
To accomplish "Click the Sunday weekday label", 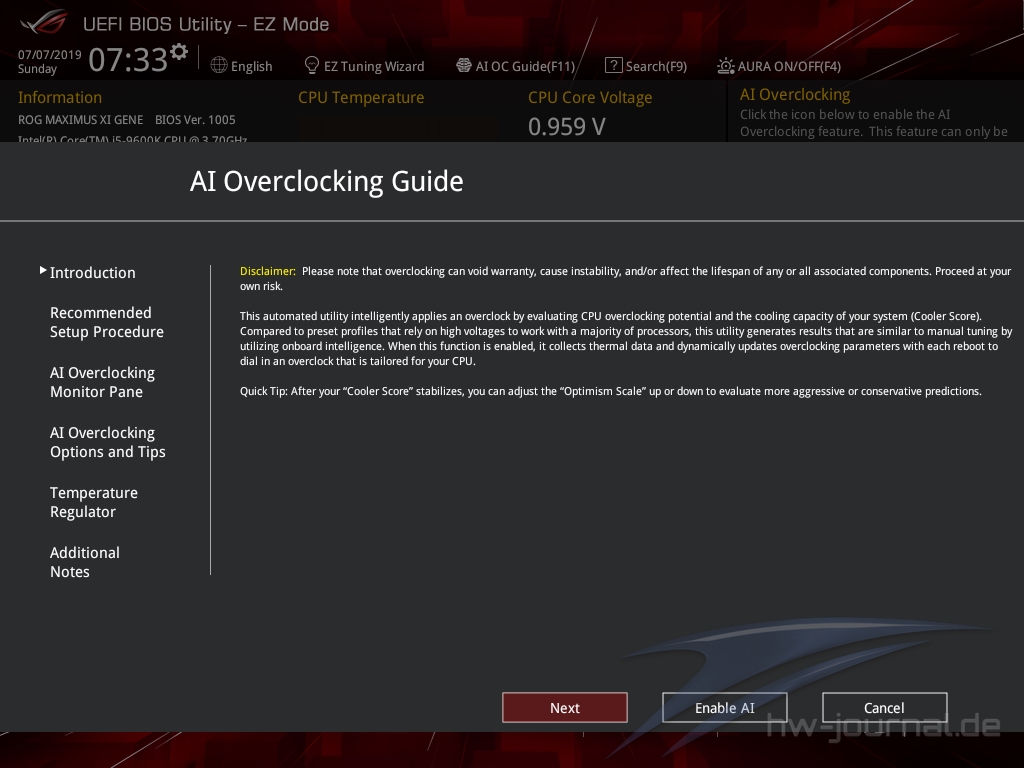I will click(x=37, y=69).
